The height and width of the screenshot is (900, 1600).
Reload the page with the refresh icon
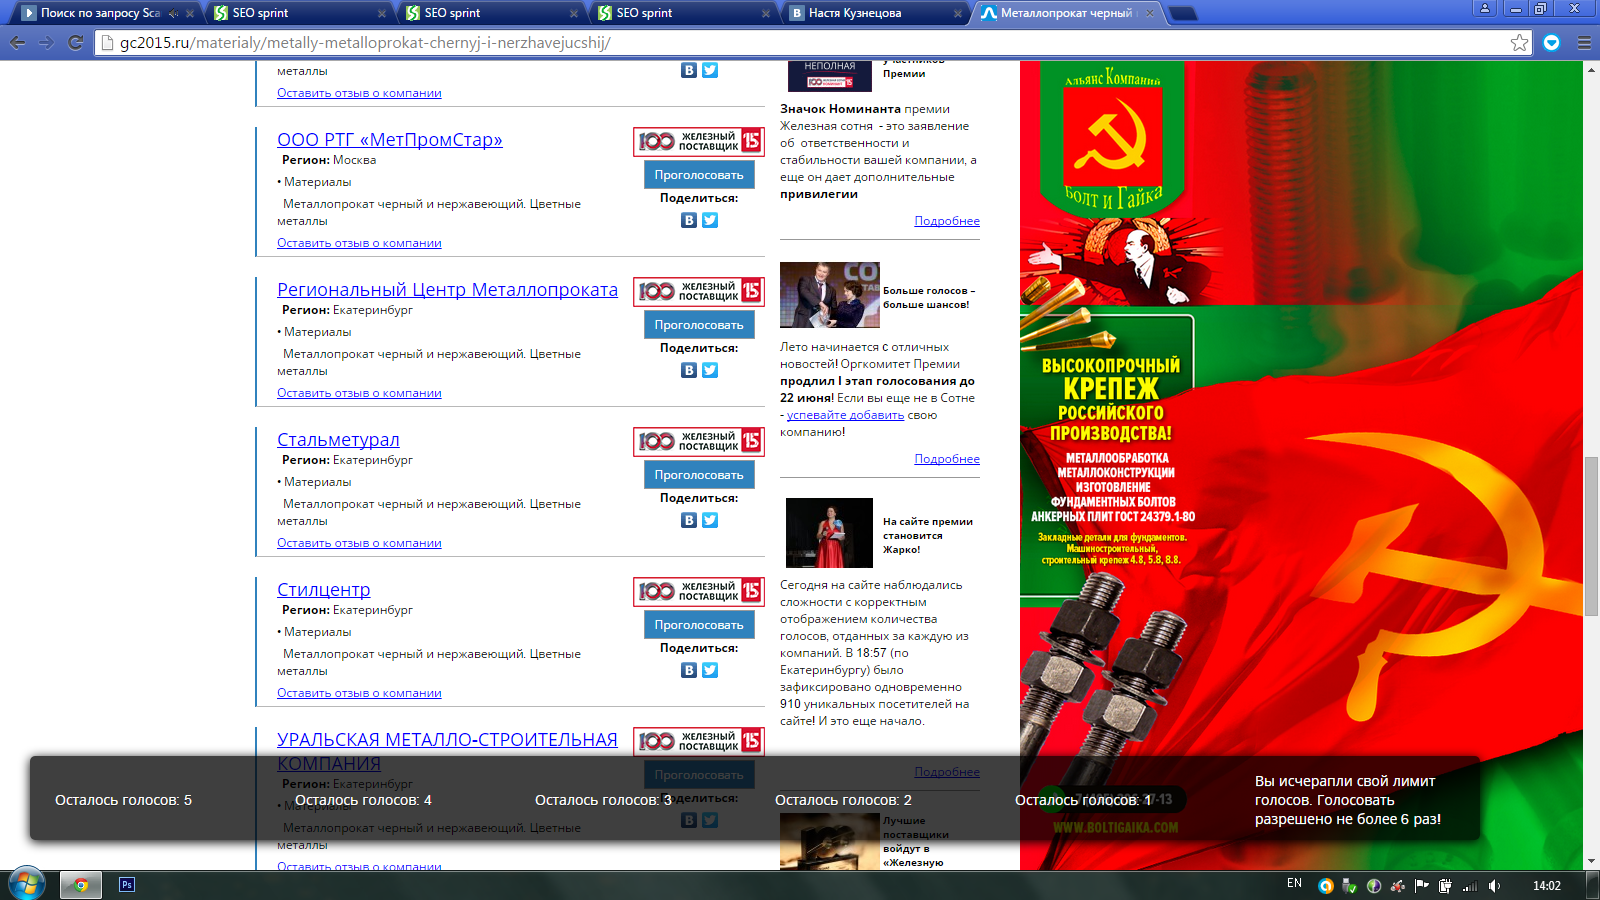click(75, 43)
